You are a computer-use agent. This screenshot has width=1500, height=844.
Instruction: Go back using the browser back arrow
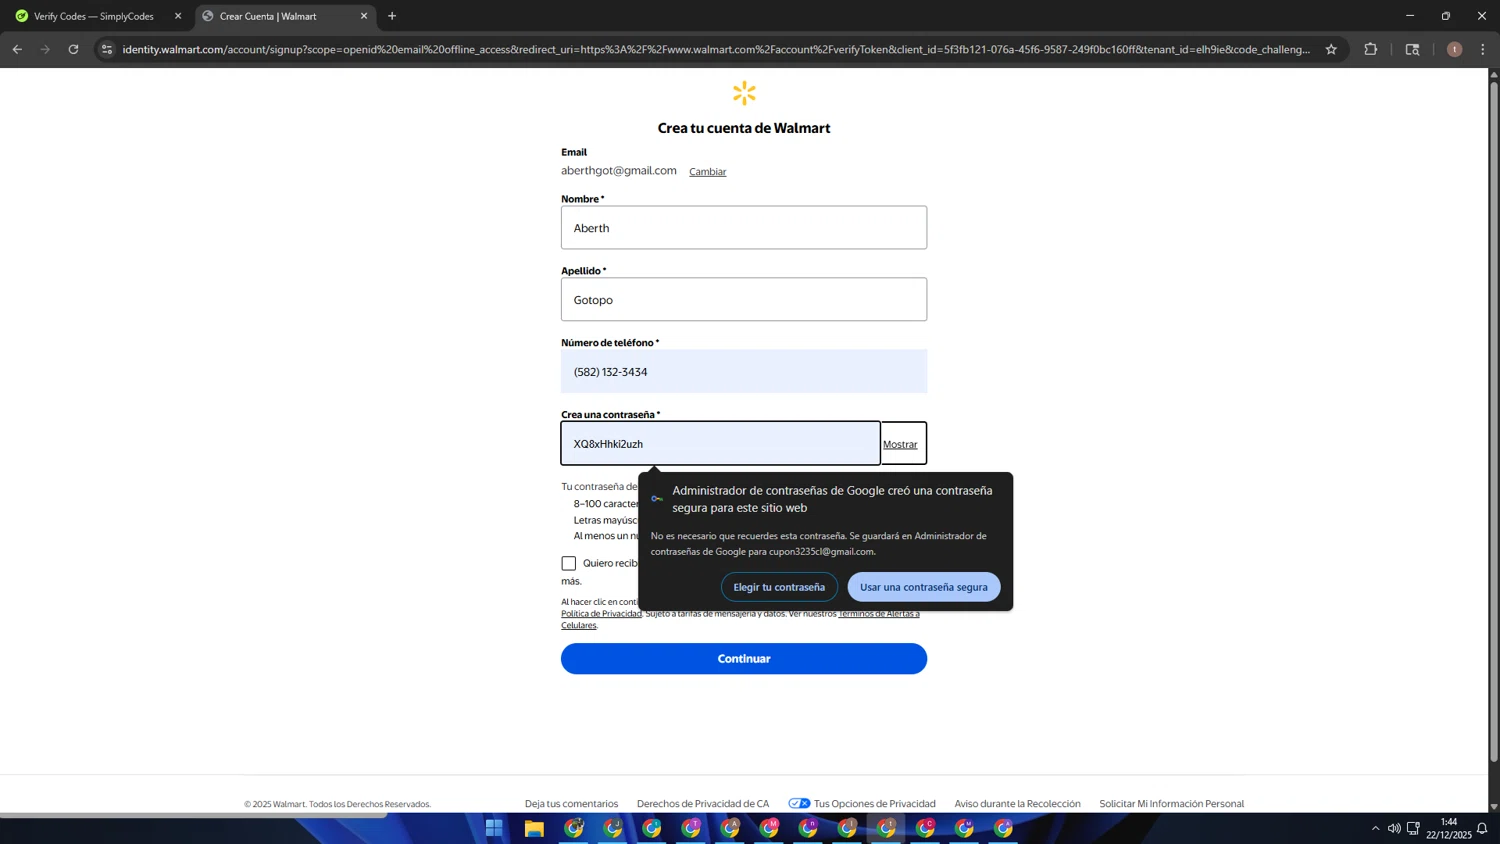coord(17,49)
